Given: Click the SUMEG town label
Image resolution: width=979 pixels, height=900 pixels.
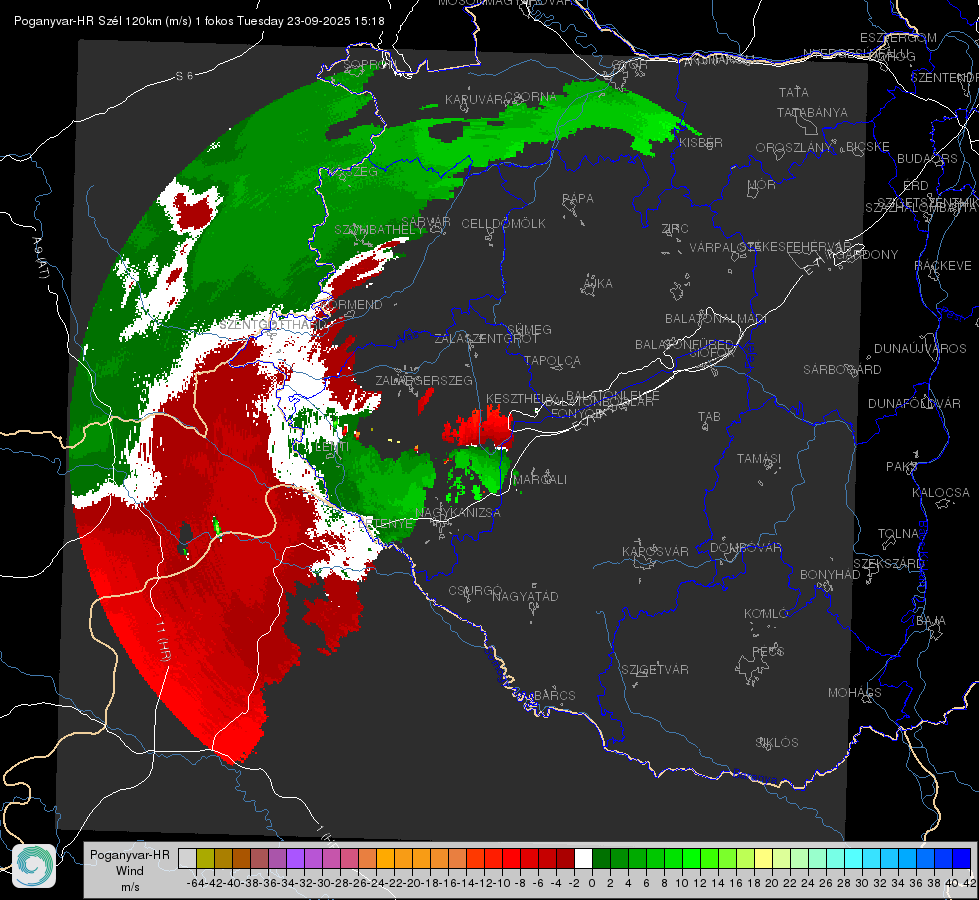Looking at the screenshot, I should [x=529, y=329].
